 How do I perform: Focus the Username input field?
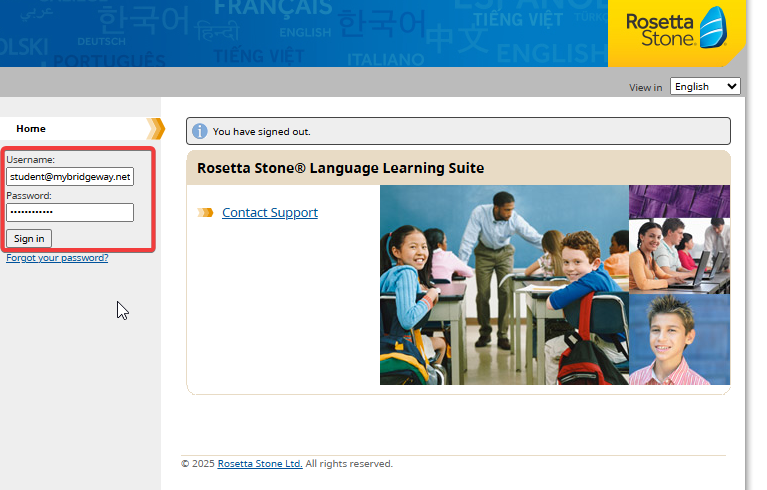[x=70, y=177]
